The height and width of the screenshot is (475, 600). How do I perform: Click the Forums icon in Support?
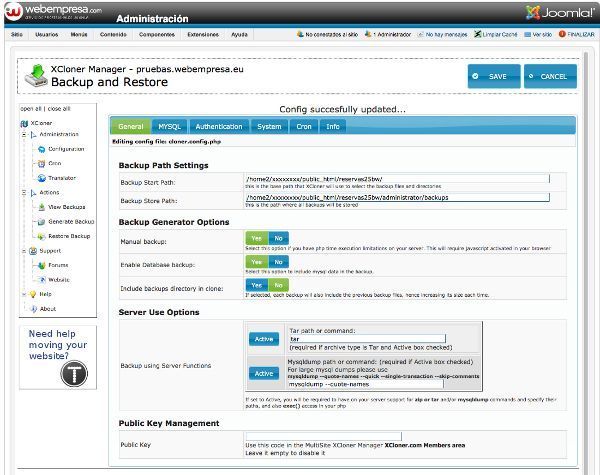click(41, 265)
